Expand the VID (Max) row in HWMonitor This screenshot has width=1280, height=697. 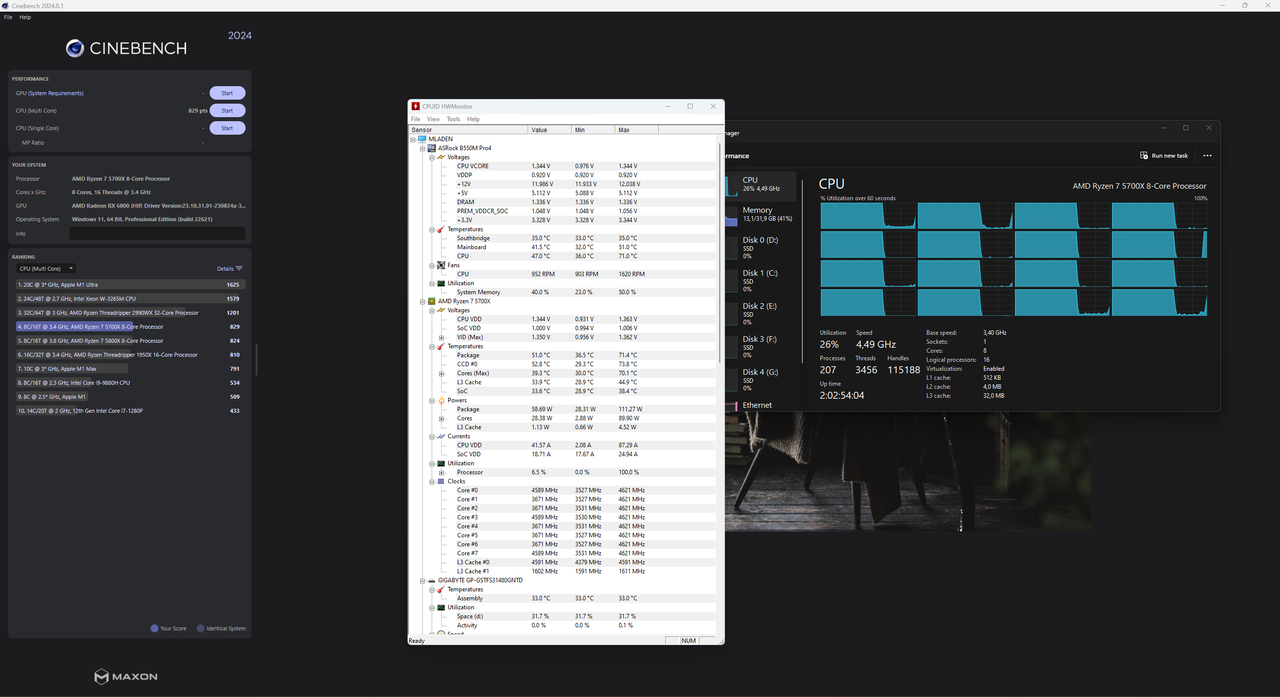pos(441,337)
